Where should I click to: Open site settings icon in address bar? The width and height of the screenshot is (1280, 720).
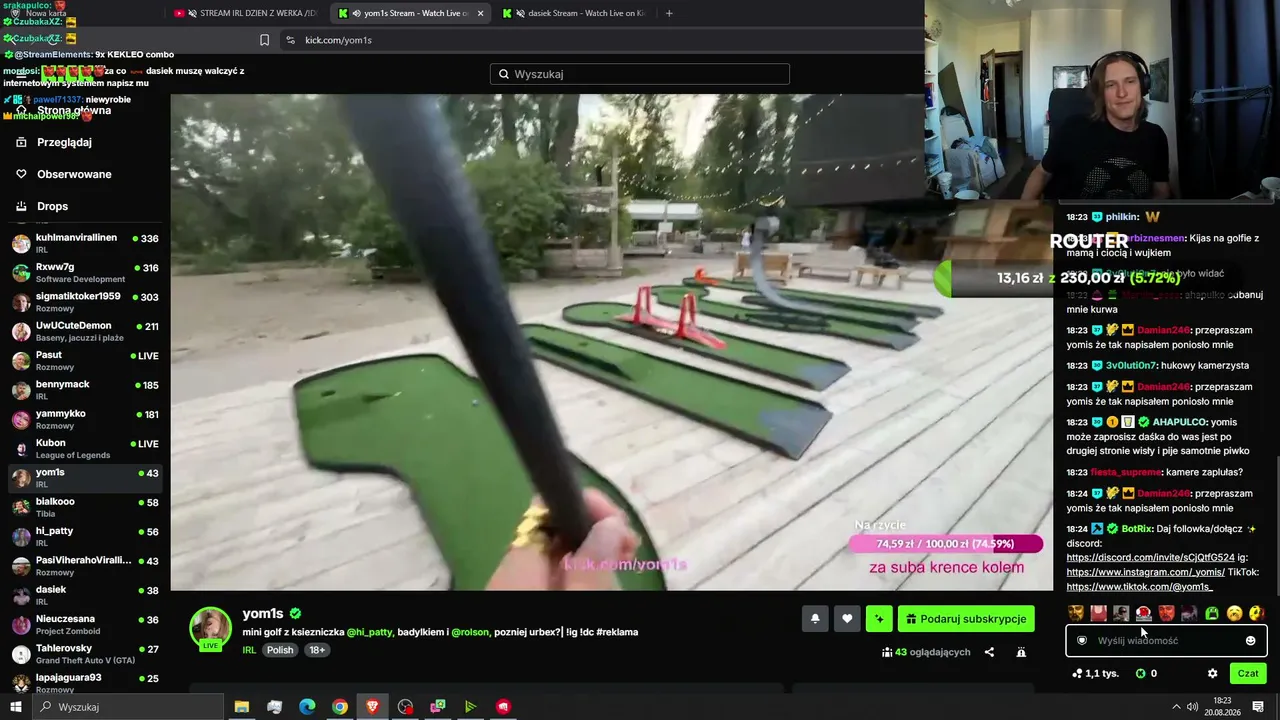click(290, 40)
